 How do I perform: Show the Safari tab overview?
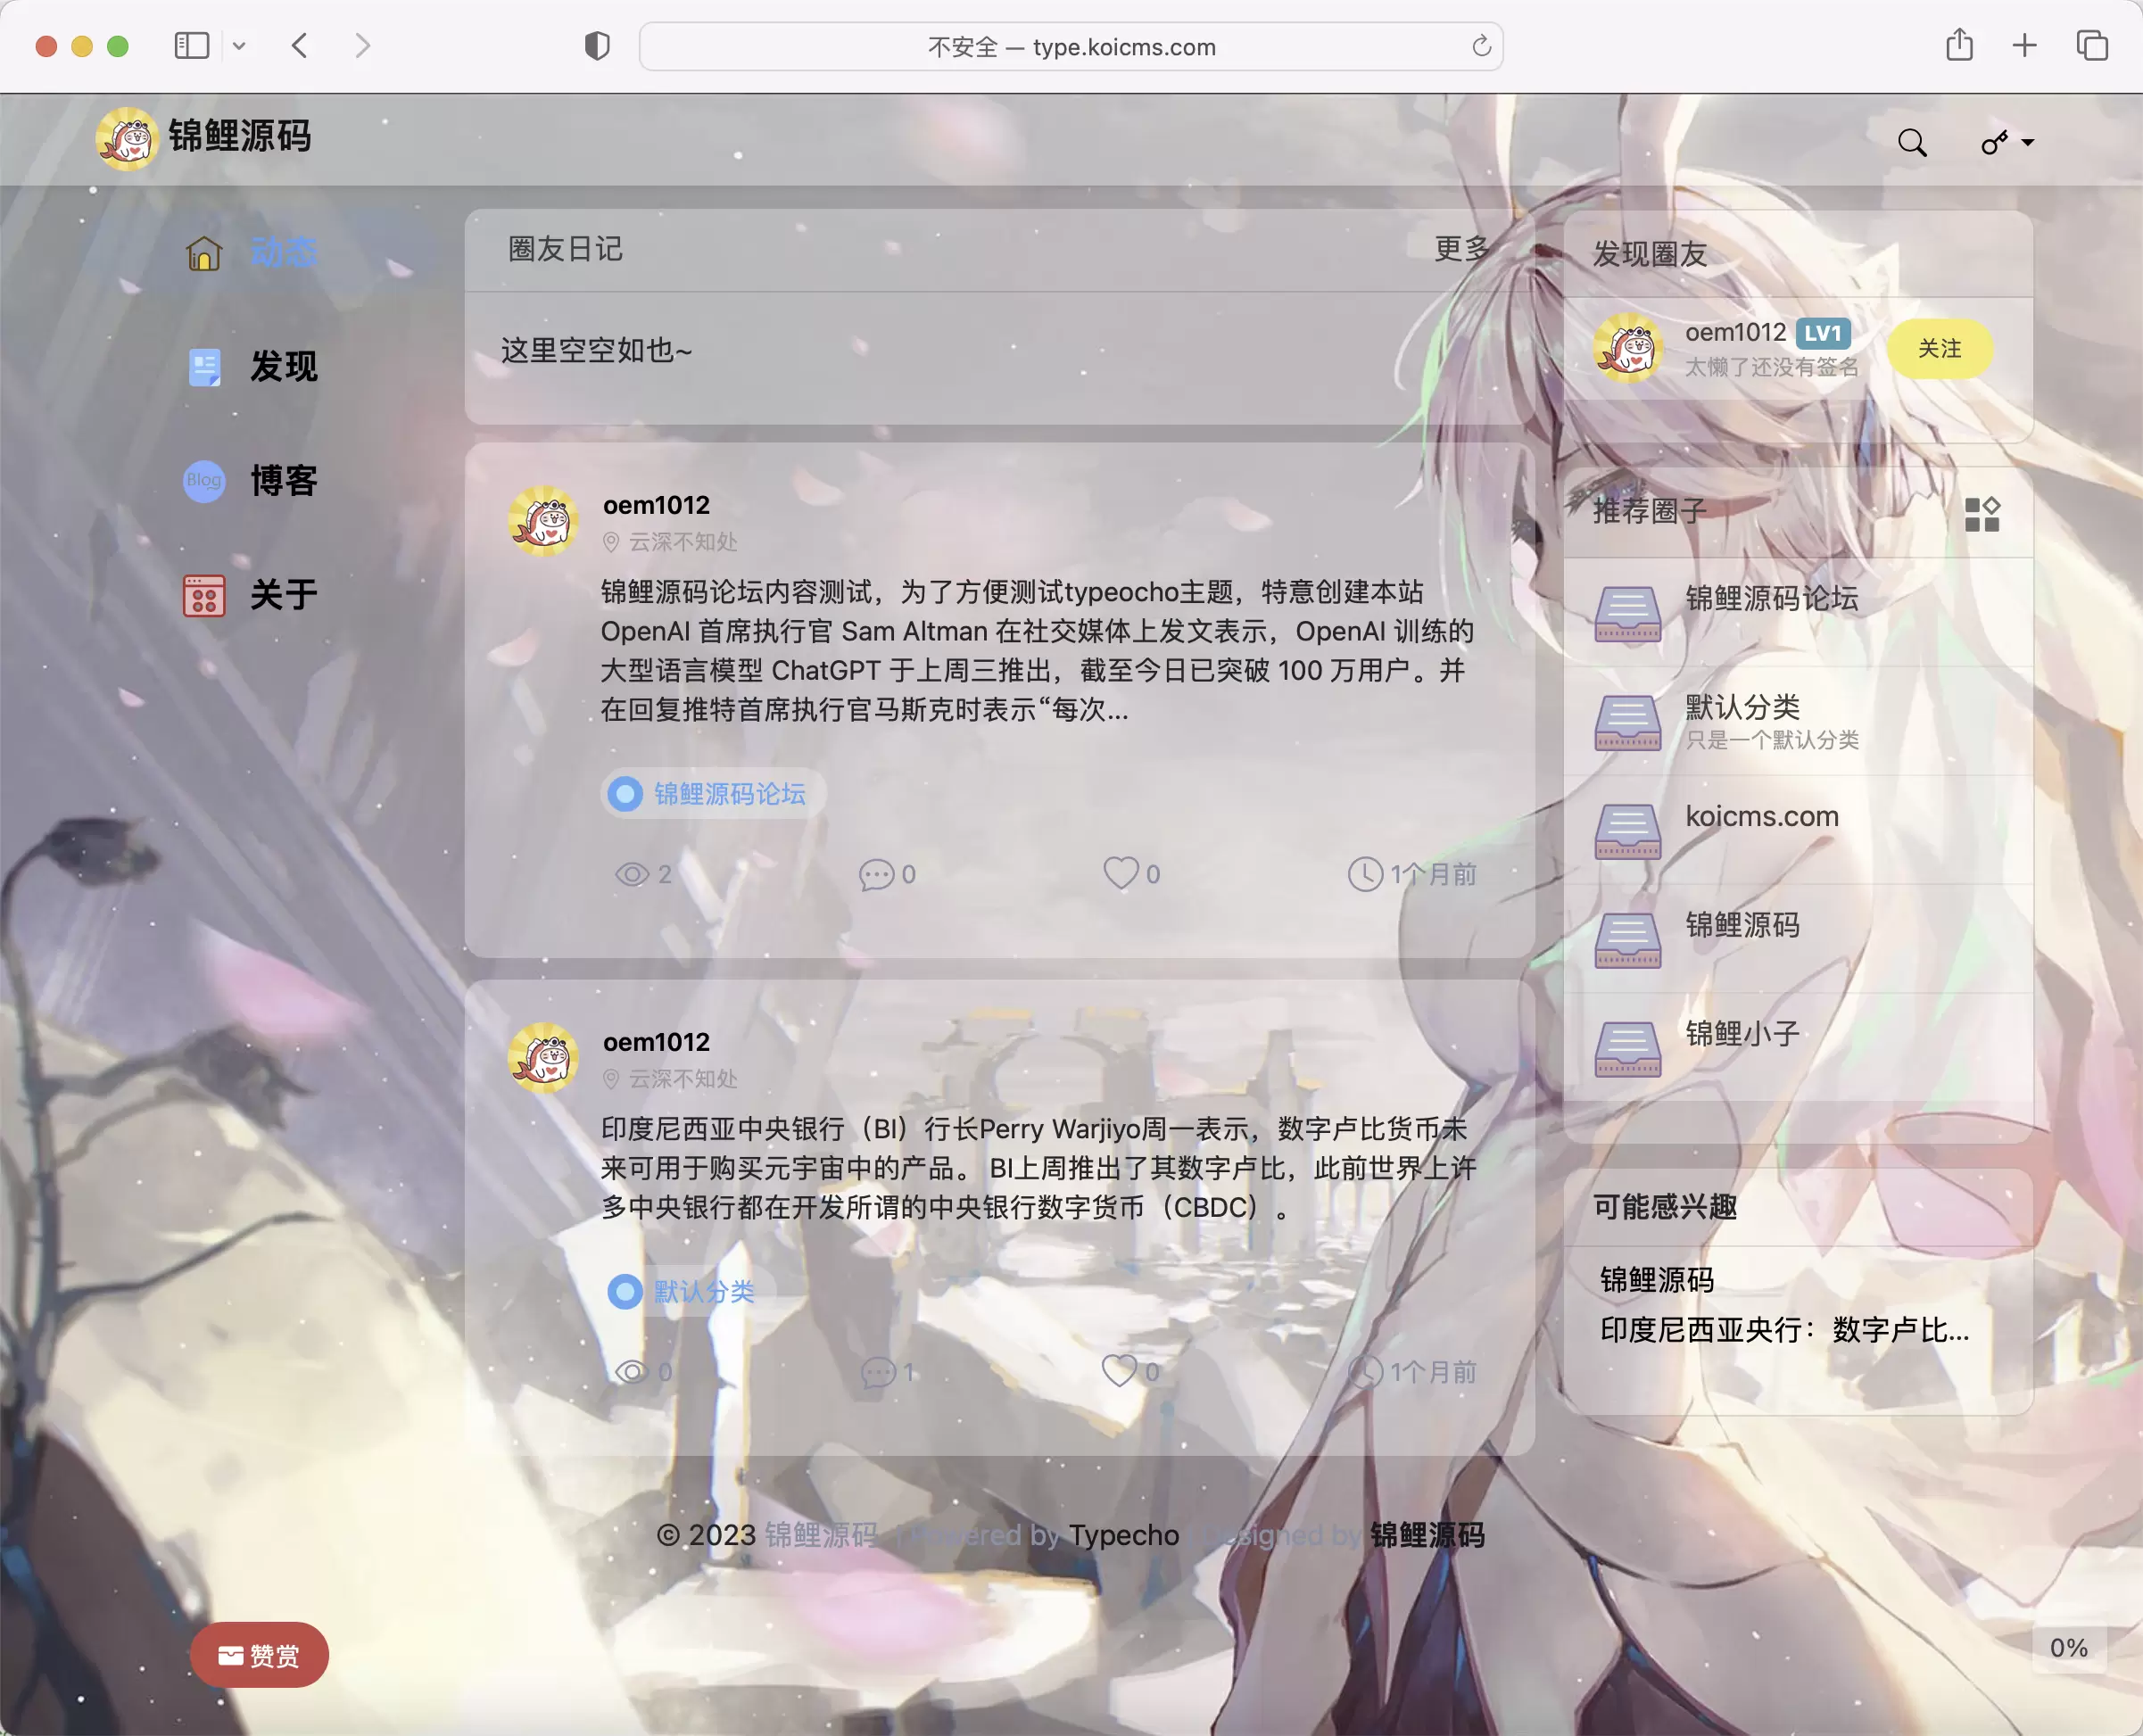coord(2092,46)
